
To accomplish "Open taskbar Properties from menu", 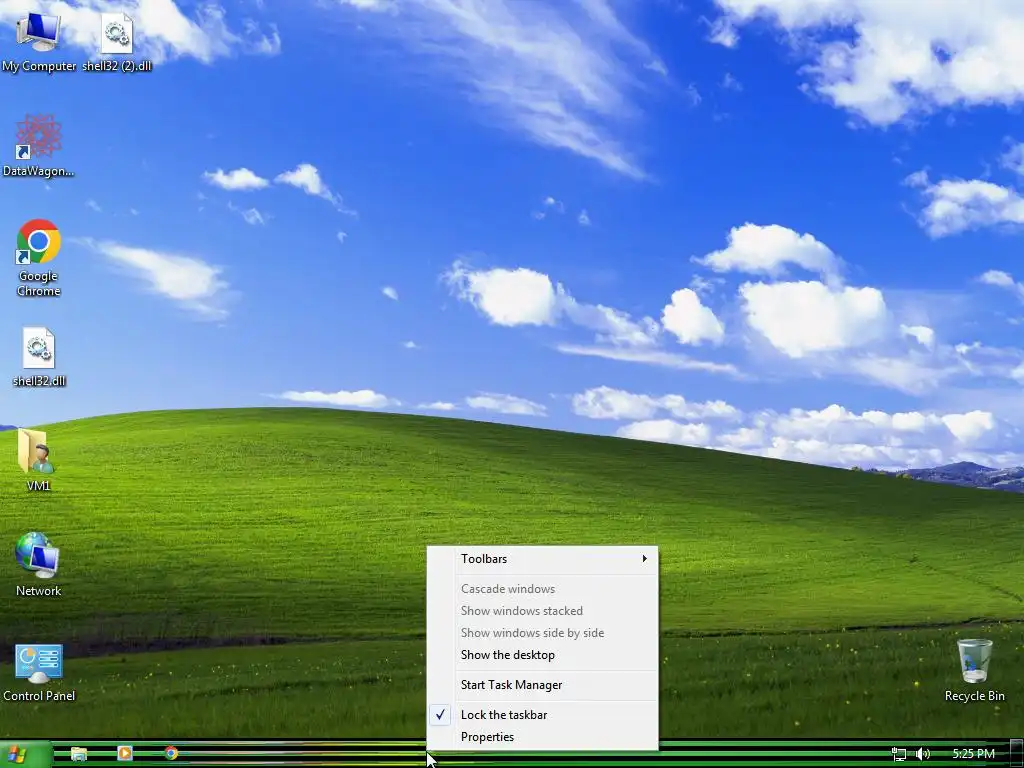I will coord(542,737).
